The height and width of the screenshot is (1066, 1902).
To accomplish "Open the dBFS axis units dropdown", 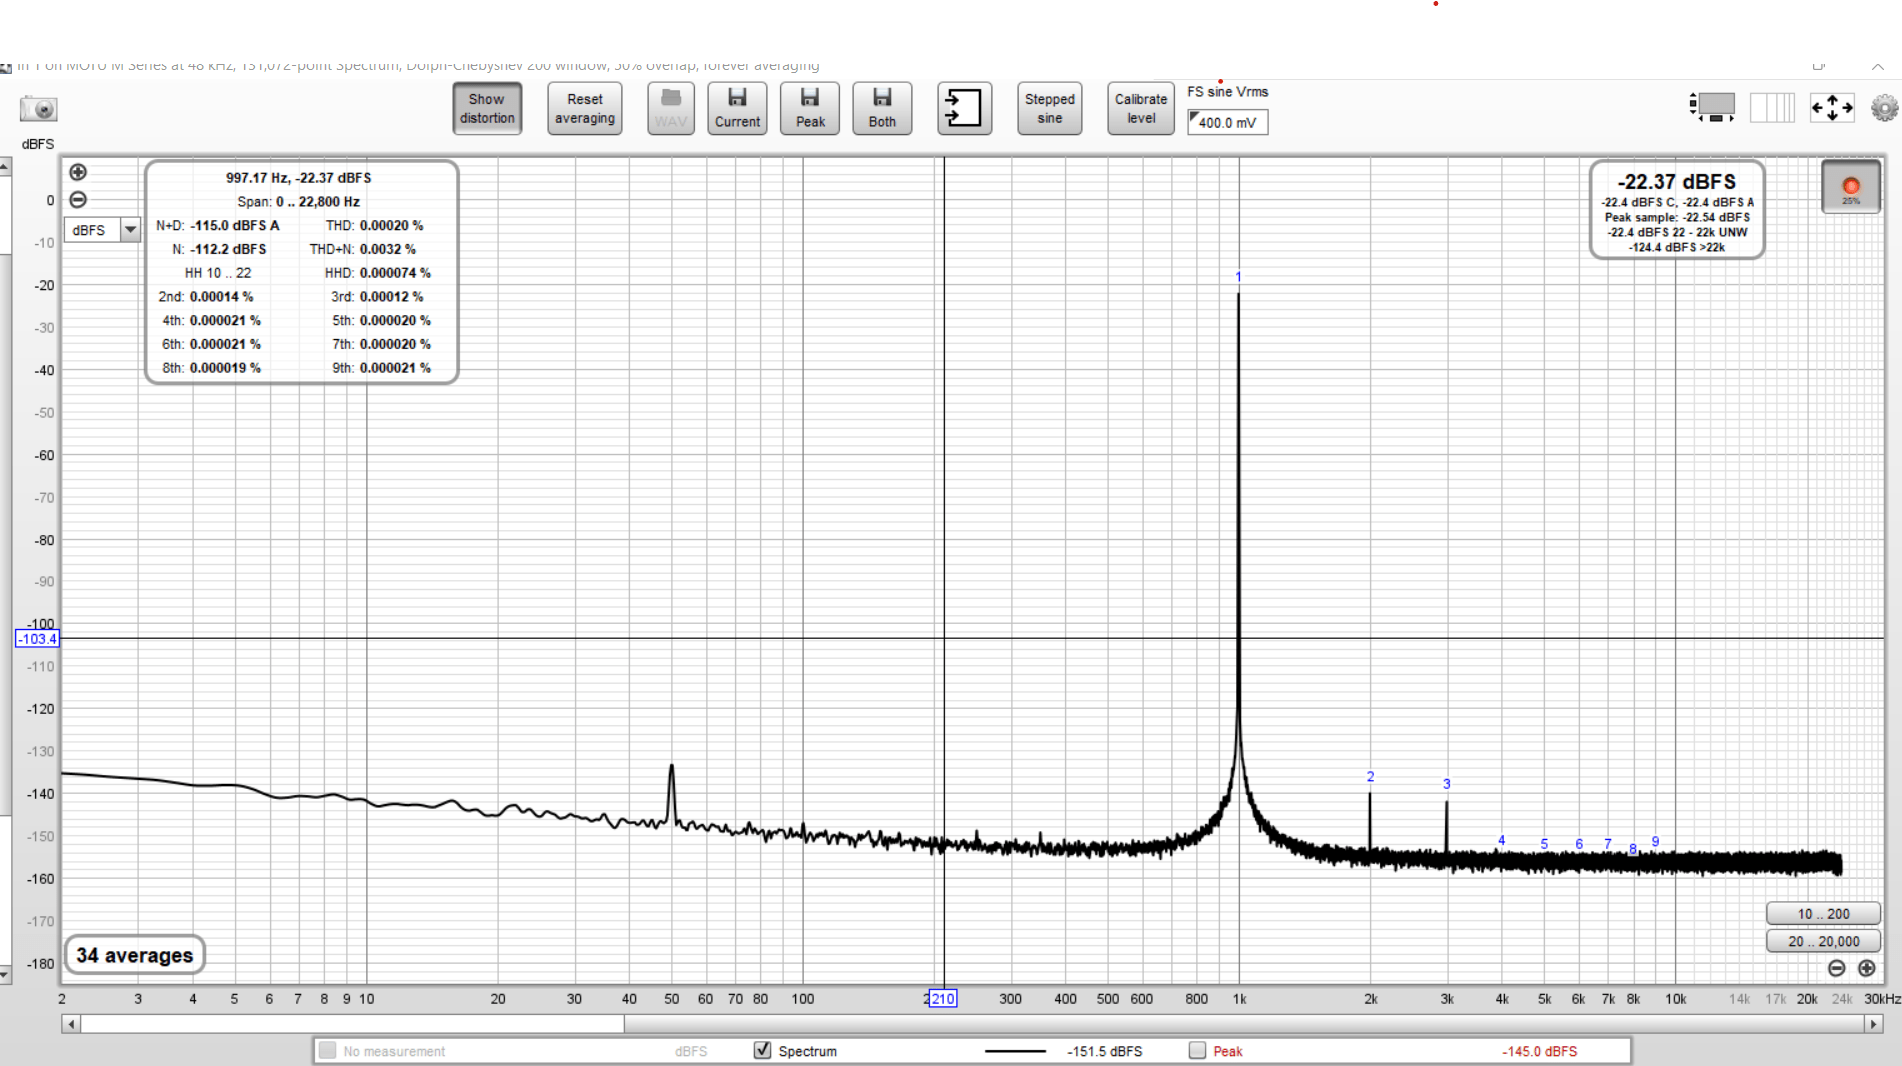I will tap(102, 230).
